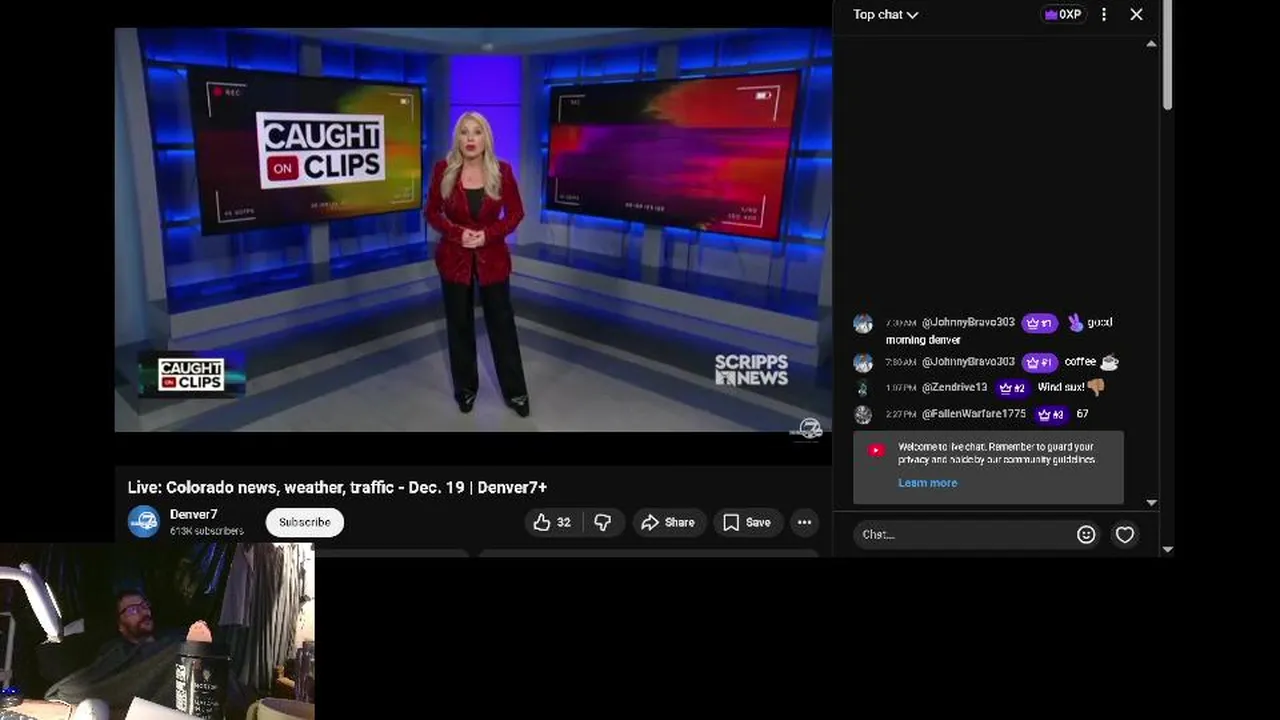Follow the Learn more link
The height and width of the screenshot is (720, 1280).
click(x=927, y=483)
